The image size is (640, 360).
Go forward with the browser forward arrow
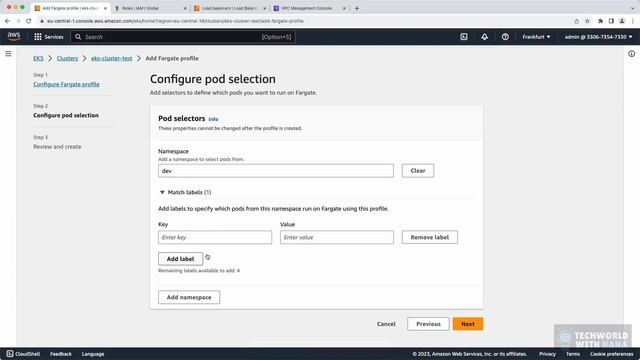pyautogui.click(x=18, y=21)
